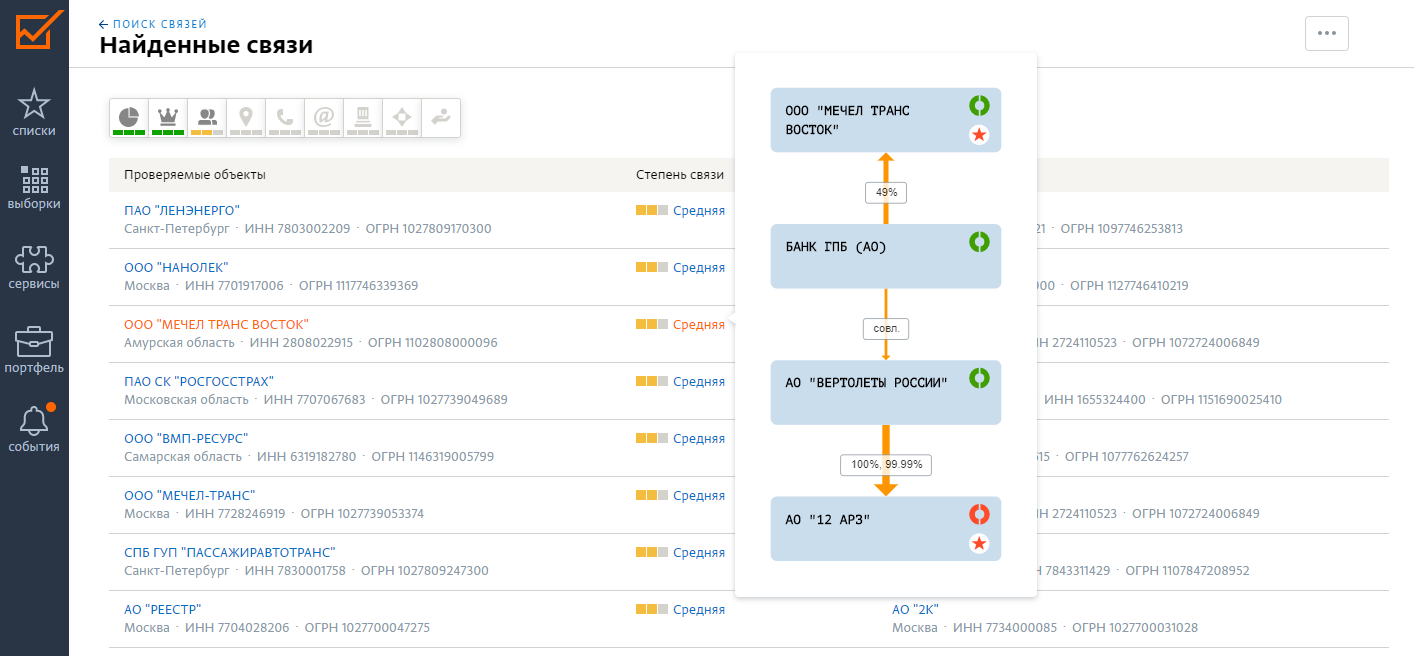1414x656 pixels.
Task: Open the Сервисы puzzle section
Action: click(x=34, y=268)
